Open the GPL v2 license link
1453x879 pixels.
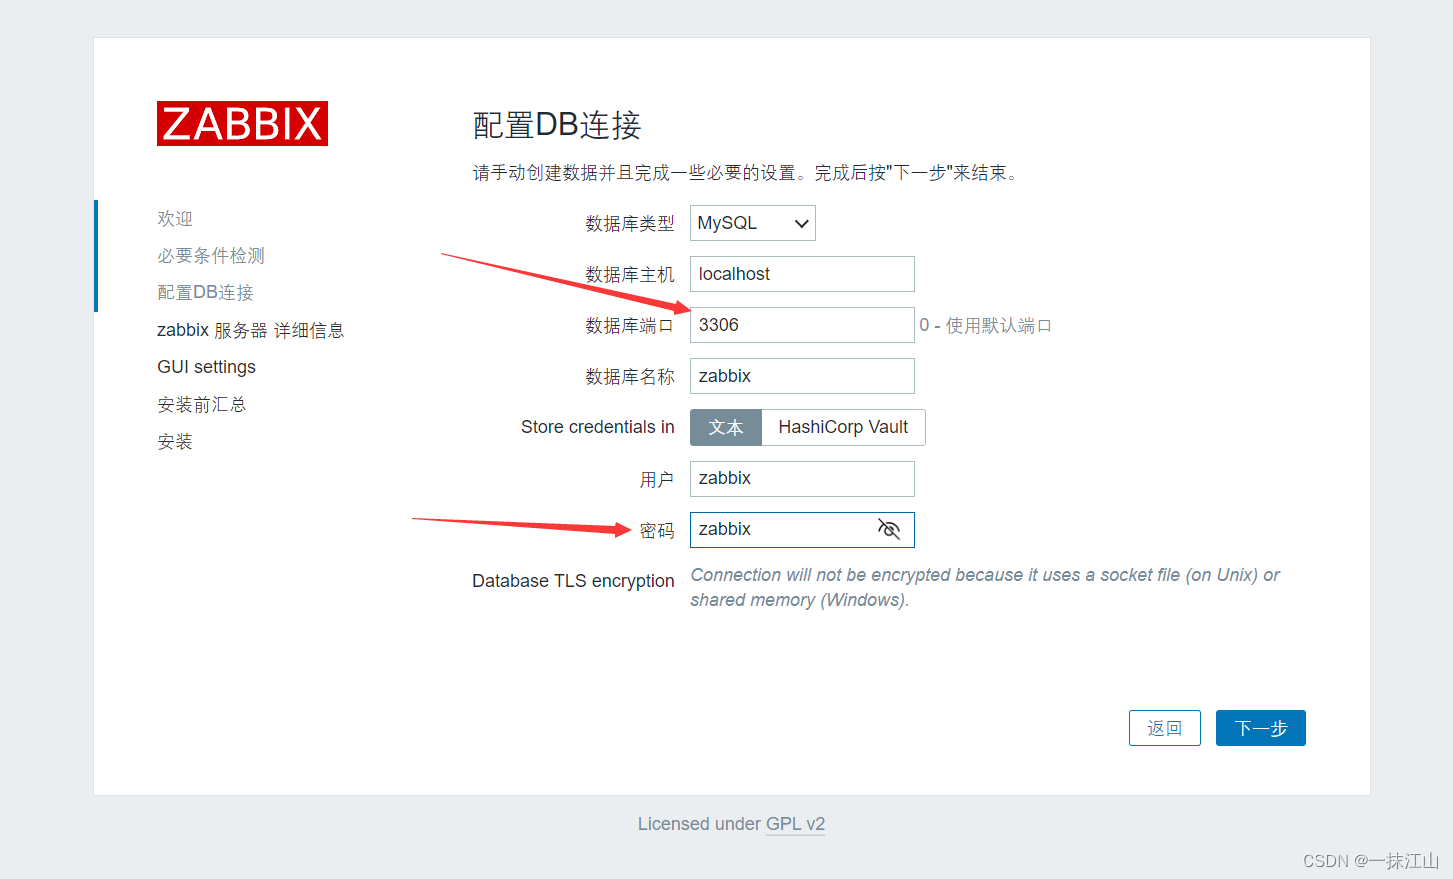(x=795, y=824)
